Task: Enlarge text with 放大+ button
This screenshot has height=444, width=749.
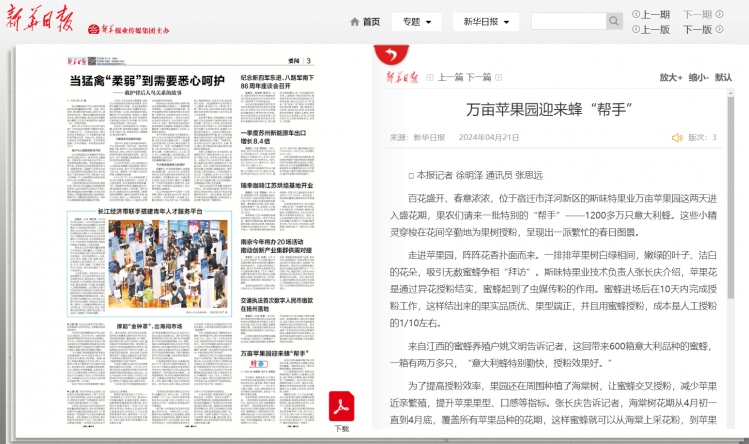Action: tap(670, 77)
